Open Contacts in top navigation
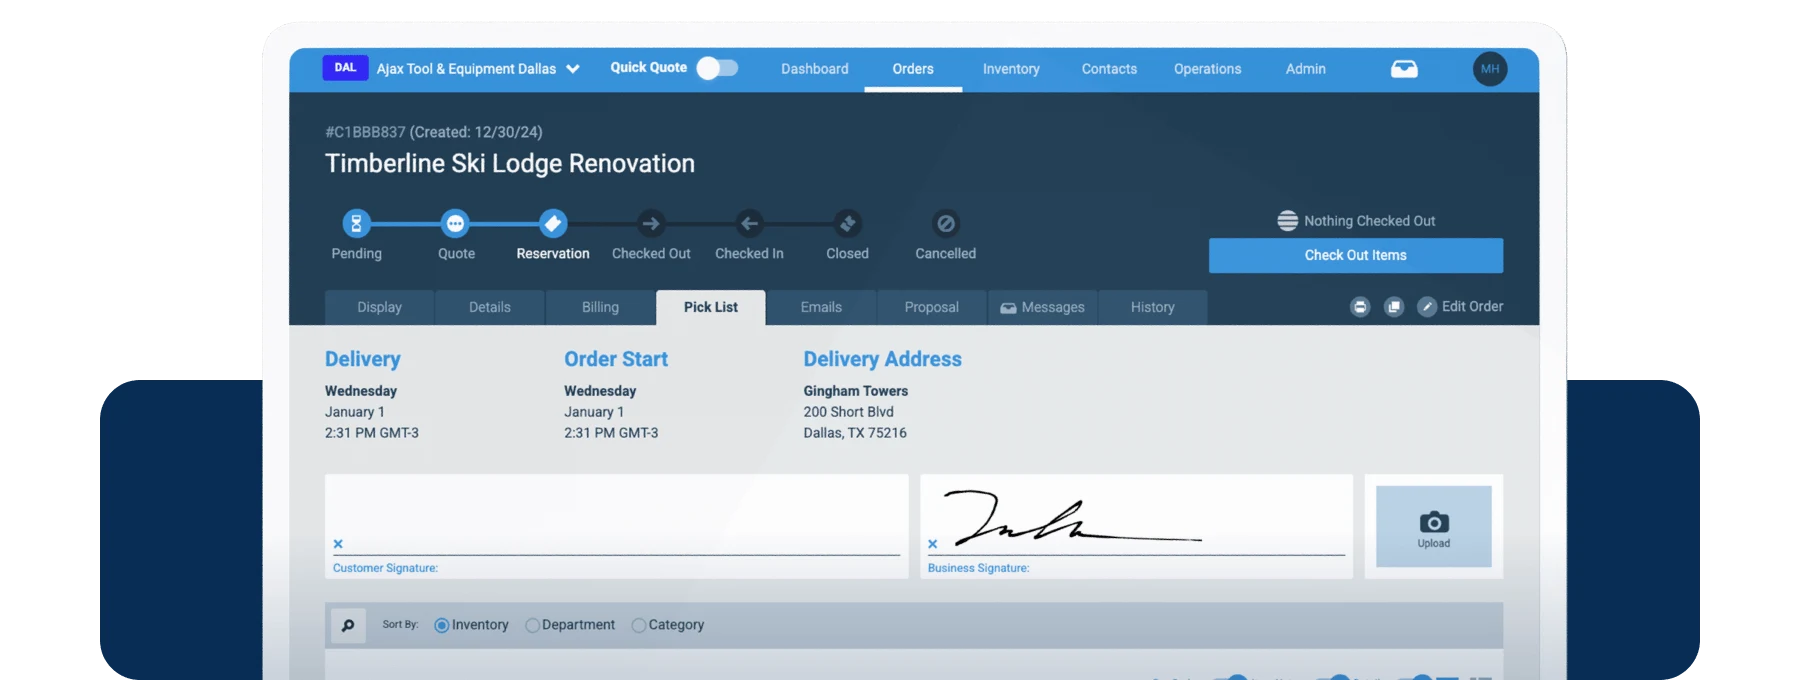This screenshot has height=680, width=1800. click(x=1109, y=69)
